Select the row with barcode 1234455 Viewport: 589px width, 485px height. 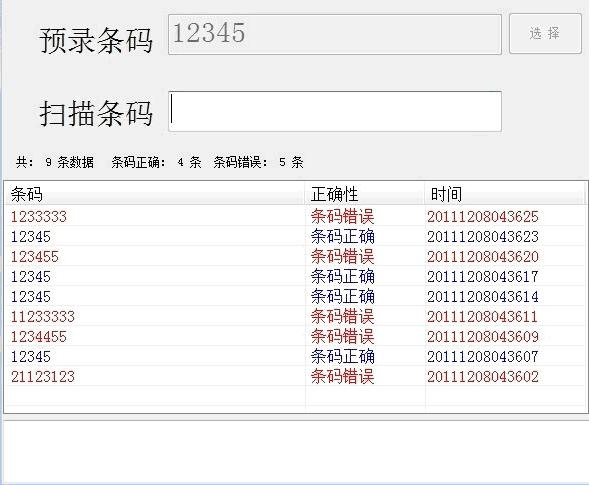pyautogui.click(x=295, y=336)
